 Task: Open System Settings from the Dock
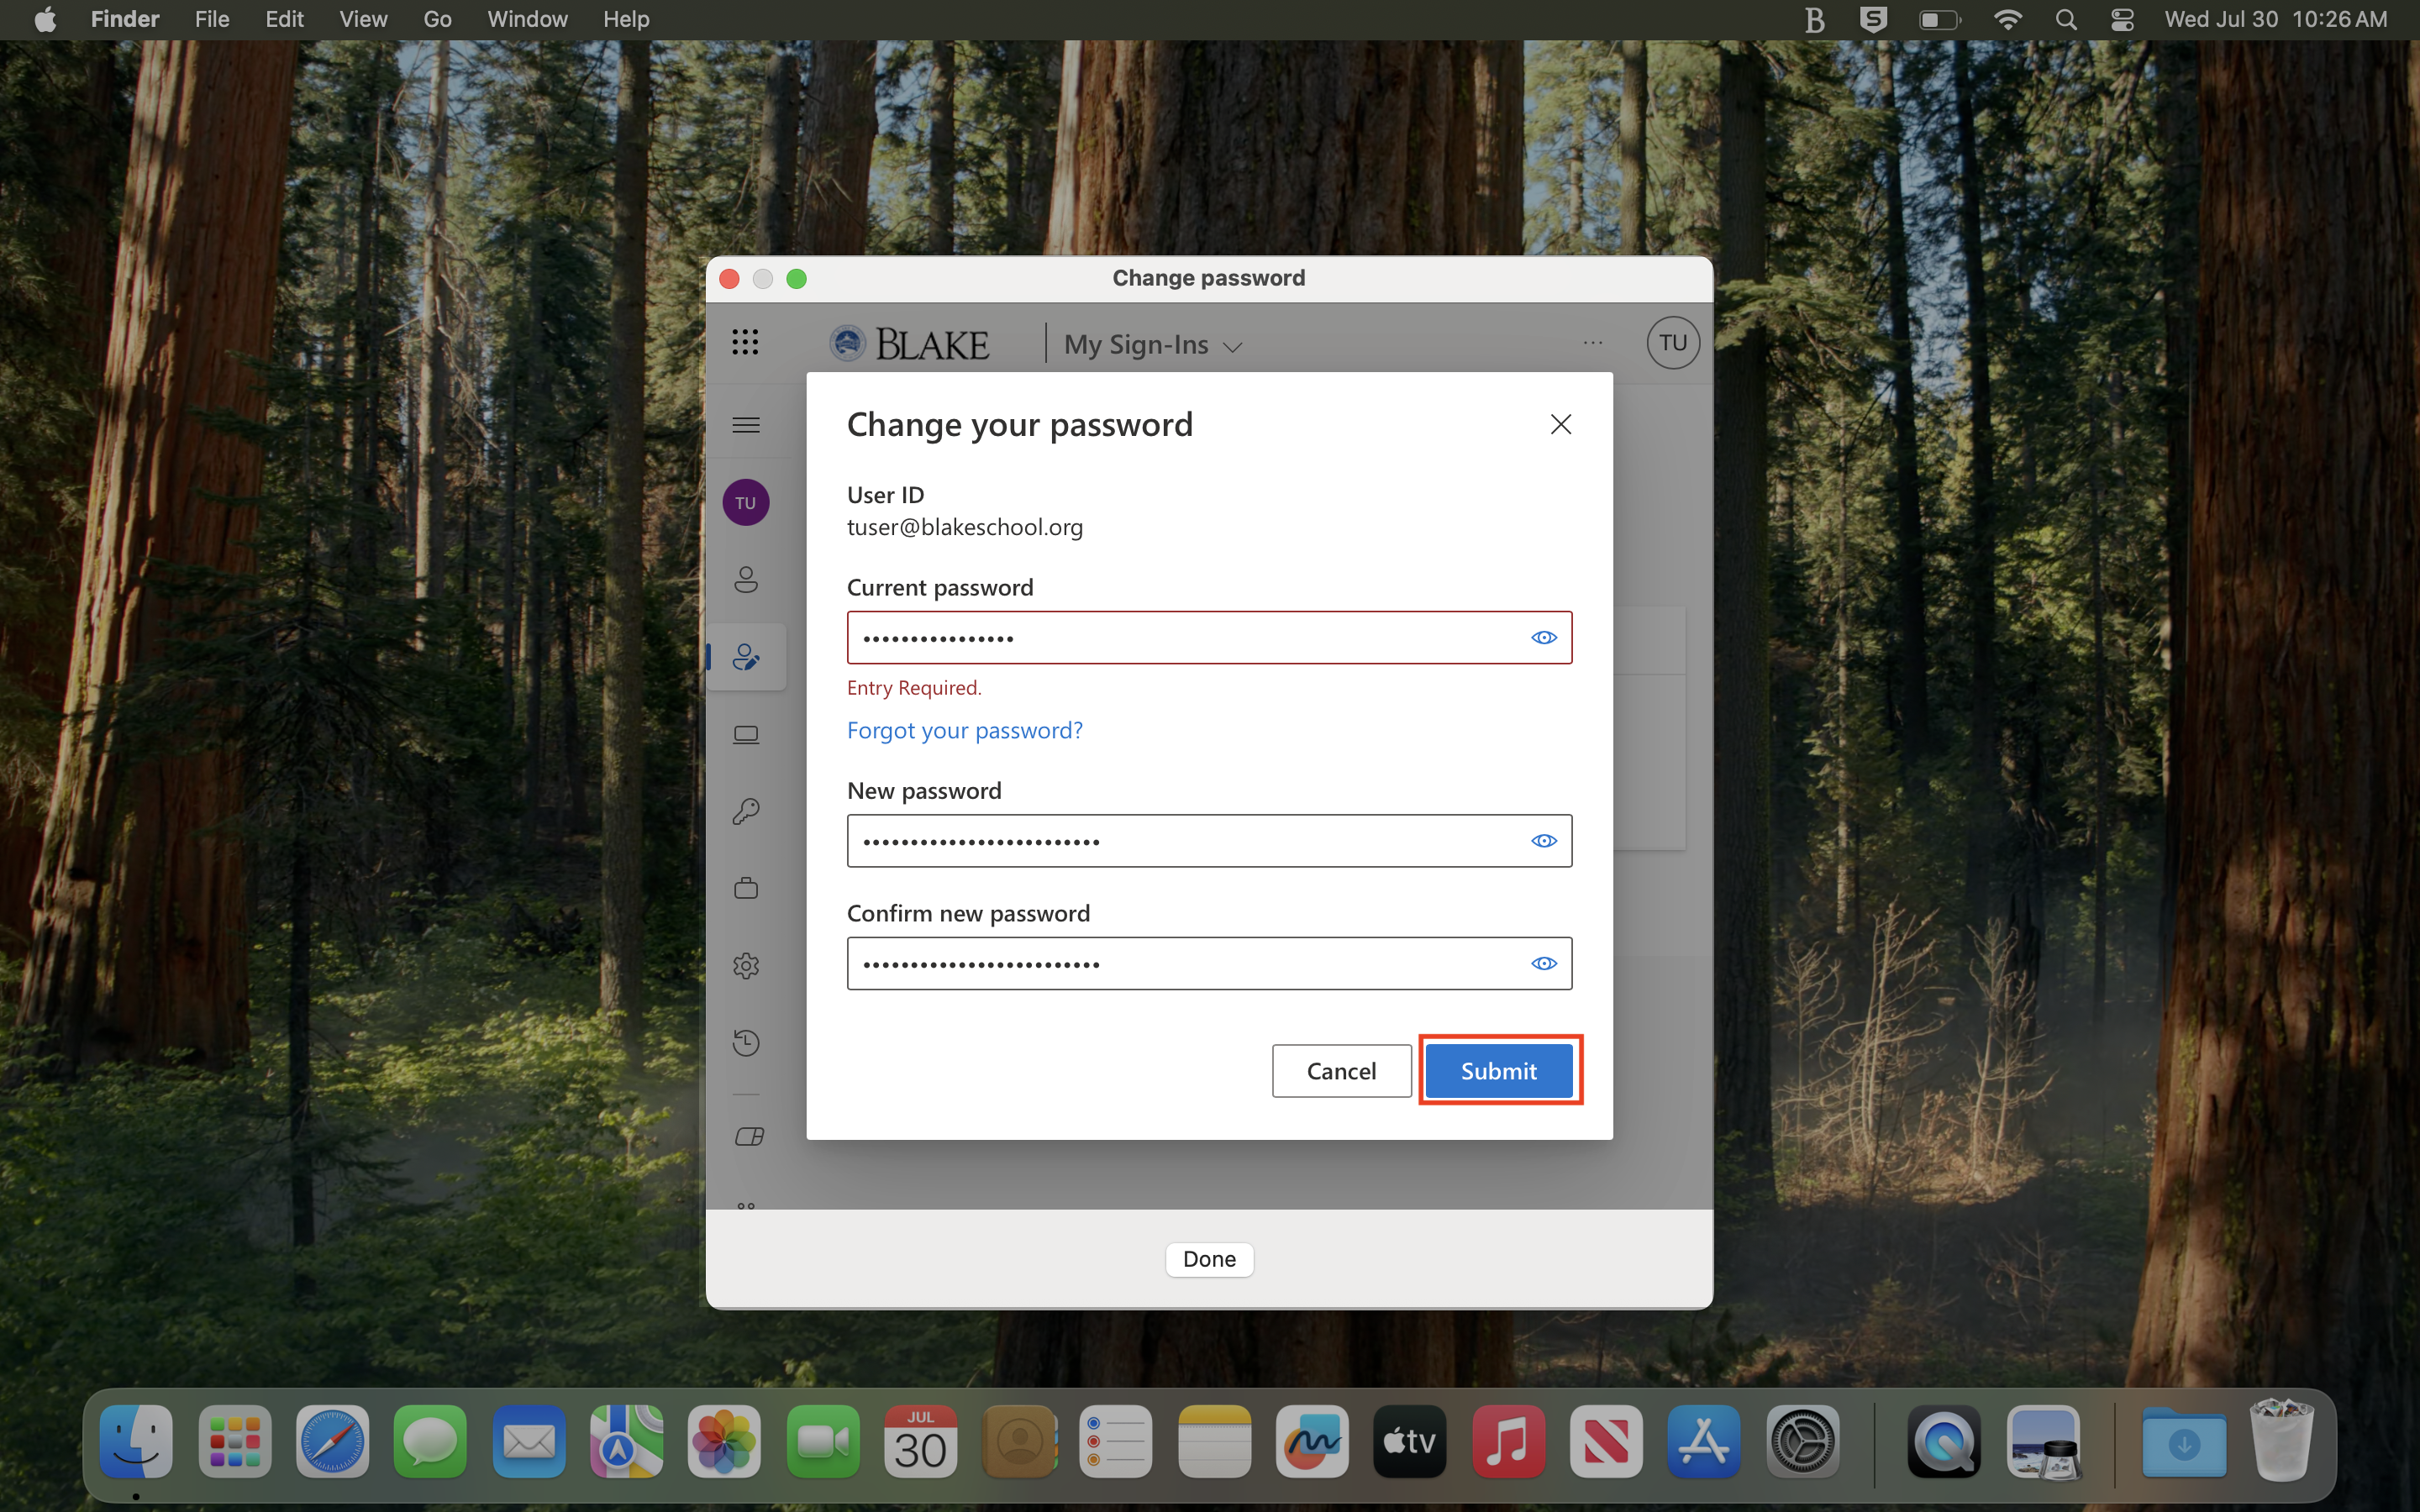coord(1802,1441)
